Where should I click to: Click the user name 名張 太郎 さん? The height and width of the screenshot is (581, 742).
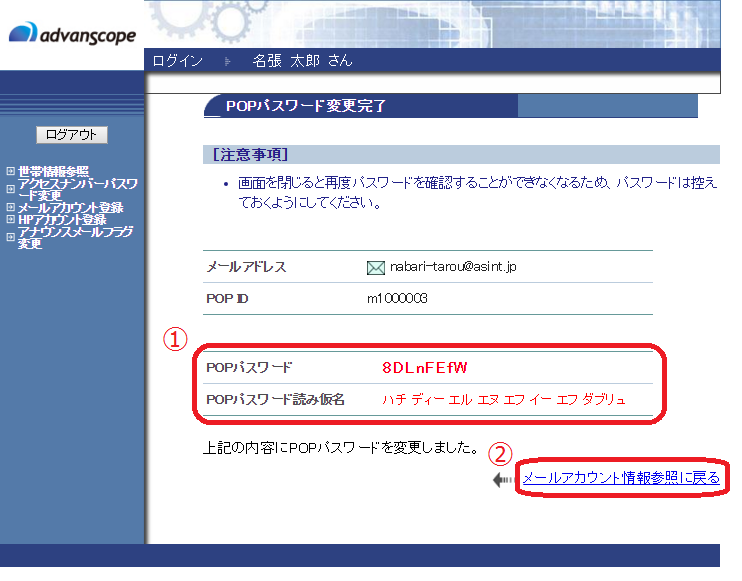pos(302,61)
